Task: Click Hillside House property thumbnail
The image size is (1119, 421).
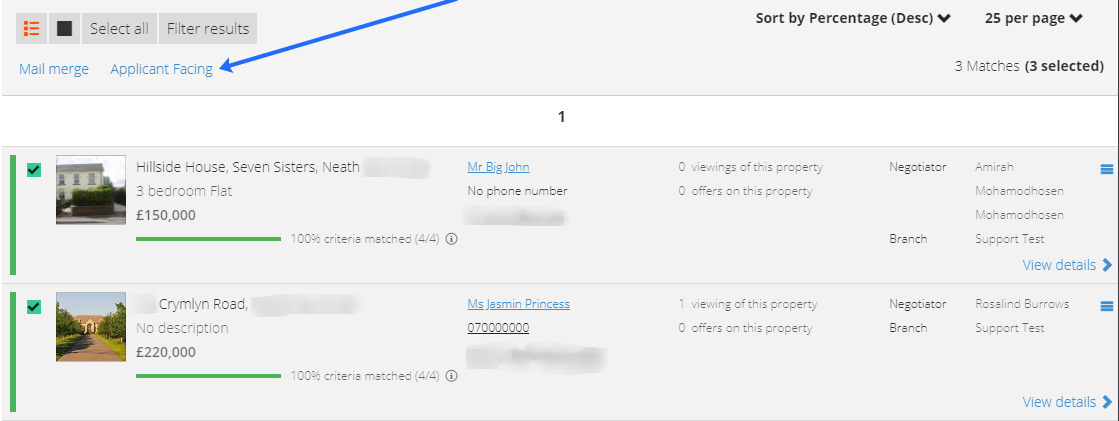Action: (91, 190)
